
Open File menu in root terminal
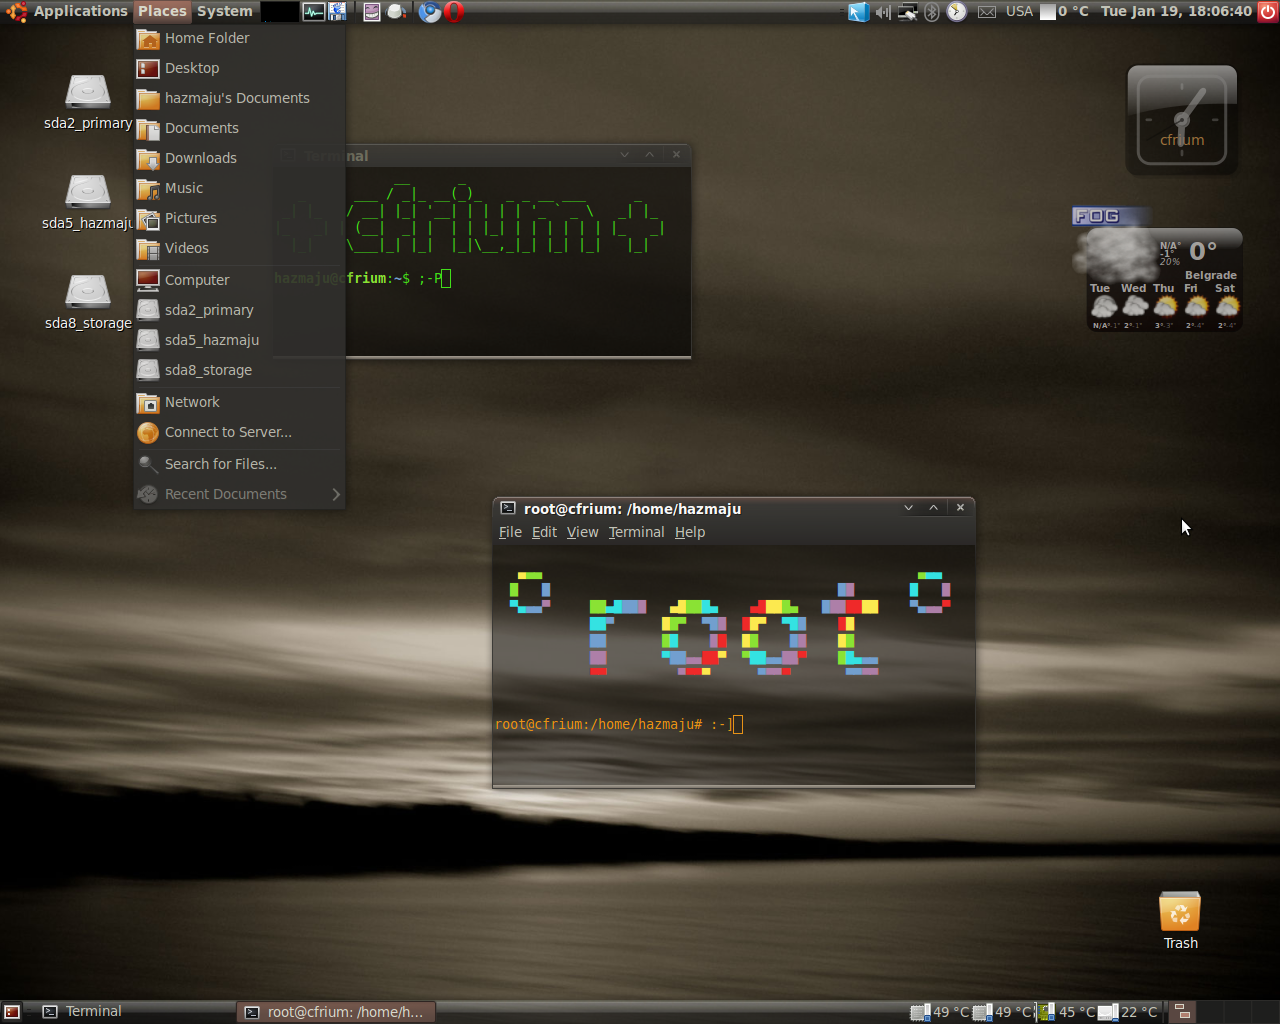tap(510, 532)
